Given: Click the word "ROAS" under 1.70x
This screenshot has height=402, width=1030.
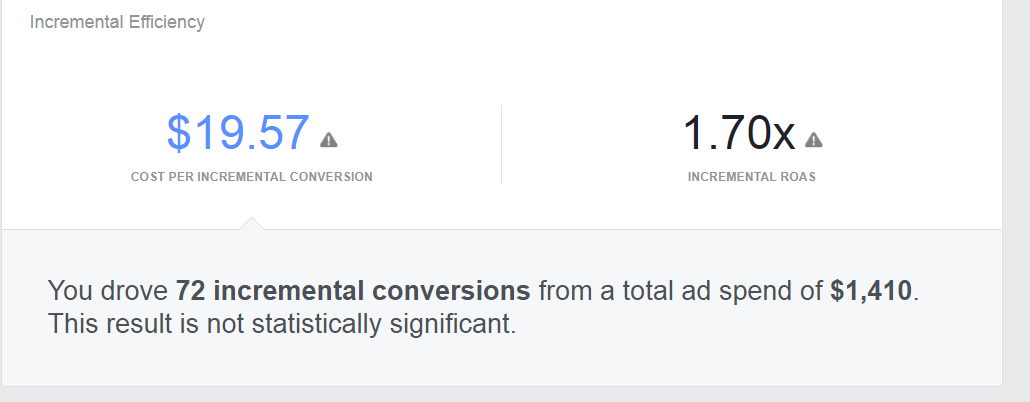Looking at the screenshot, I should [x=798, y=177].
